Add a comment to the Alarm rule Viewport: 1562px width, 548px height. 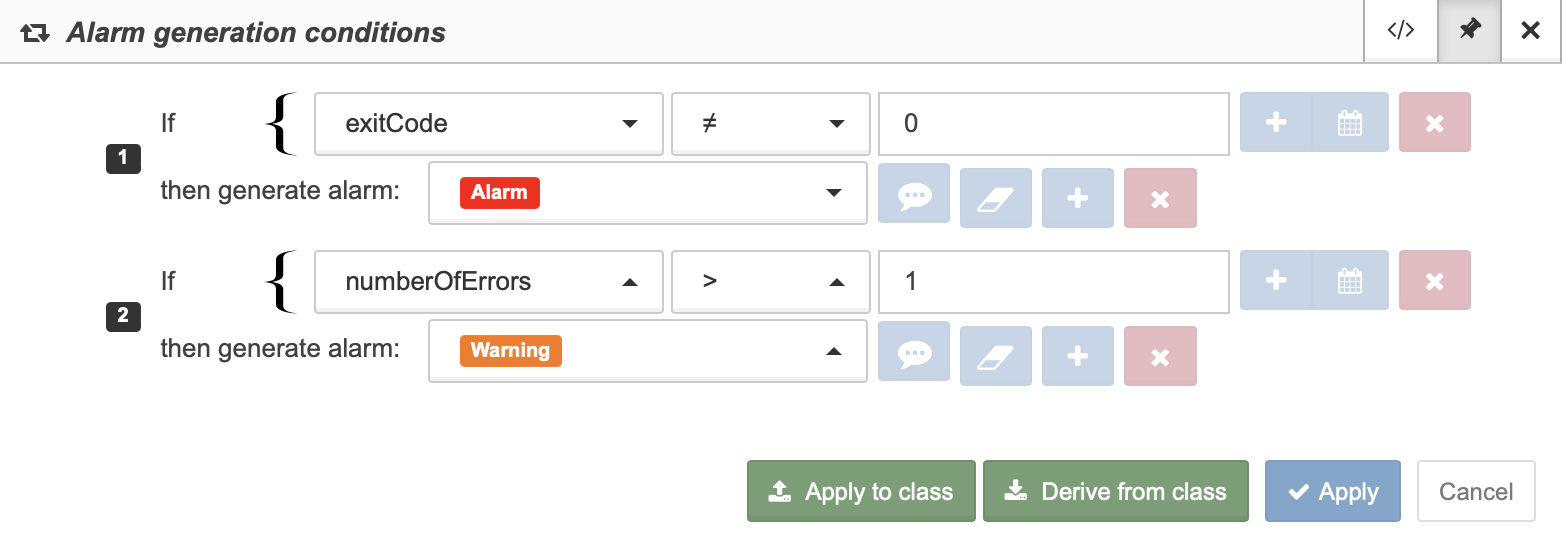pyautogui.click(x=914, y=193)
